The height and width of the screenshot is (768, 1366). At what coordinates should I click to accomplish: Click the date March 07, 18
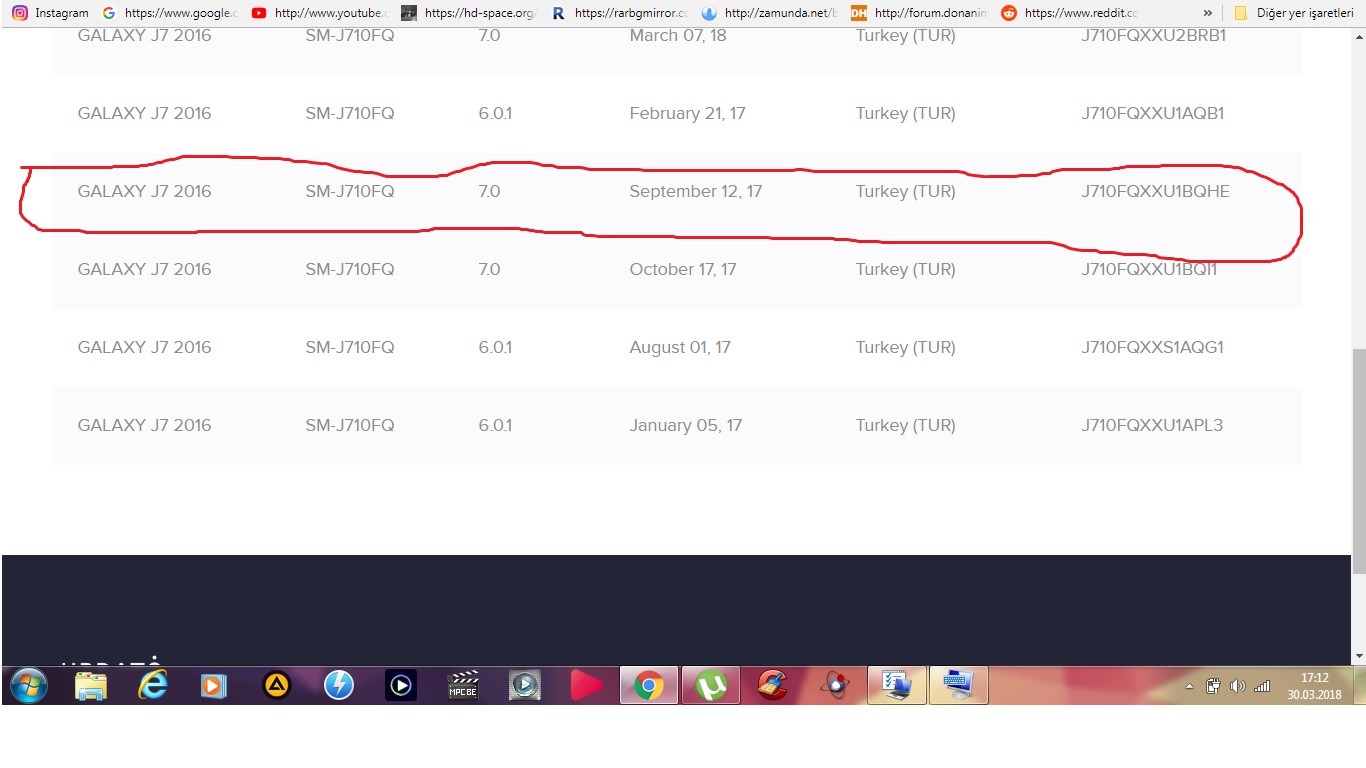678,35
